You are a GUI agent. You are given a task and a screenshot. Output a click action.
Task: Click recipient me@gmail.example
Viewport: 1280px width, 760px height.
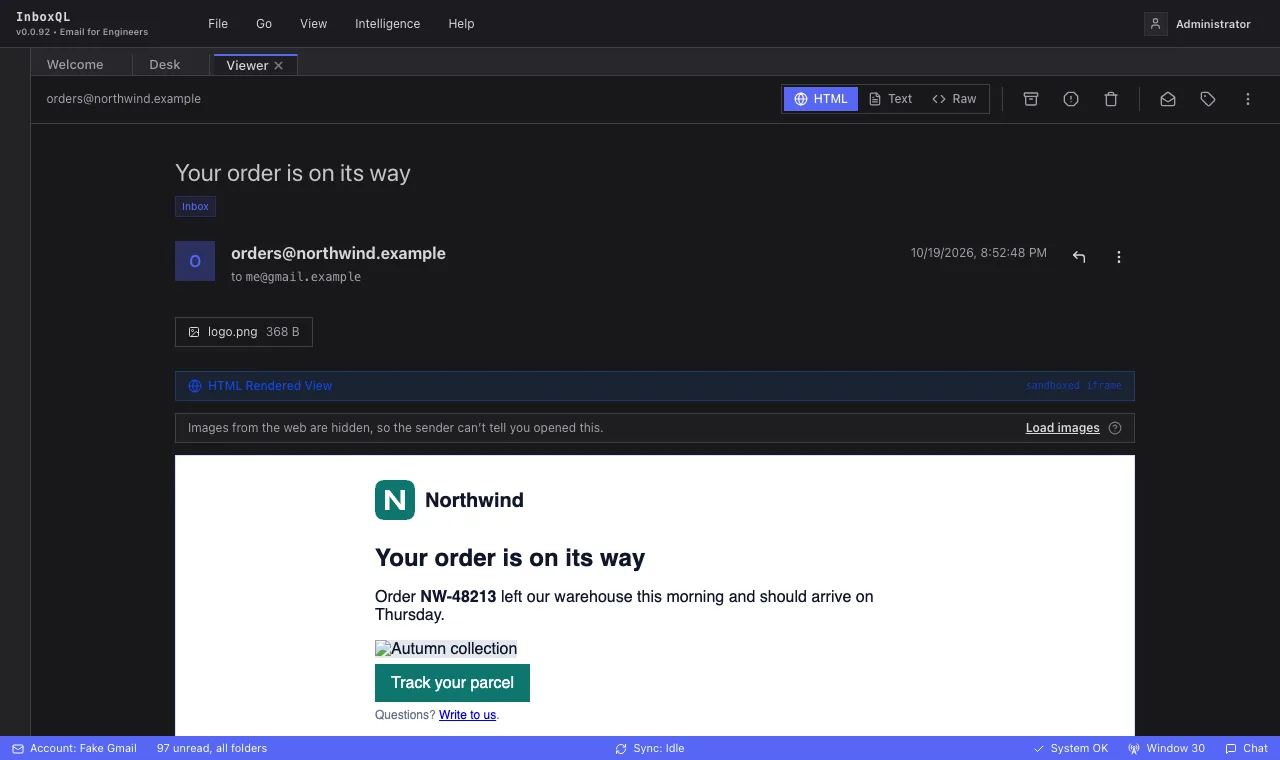tap(303, 277)
